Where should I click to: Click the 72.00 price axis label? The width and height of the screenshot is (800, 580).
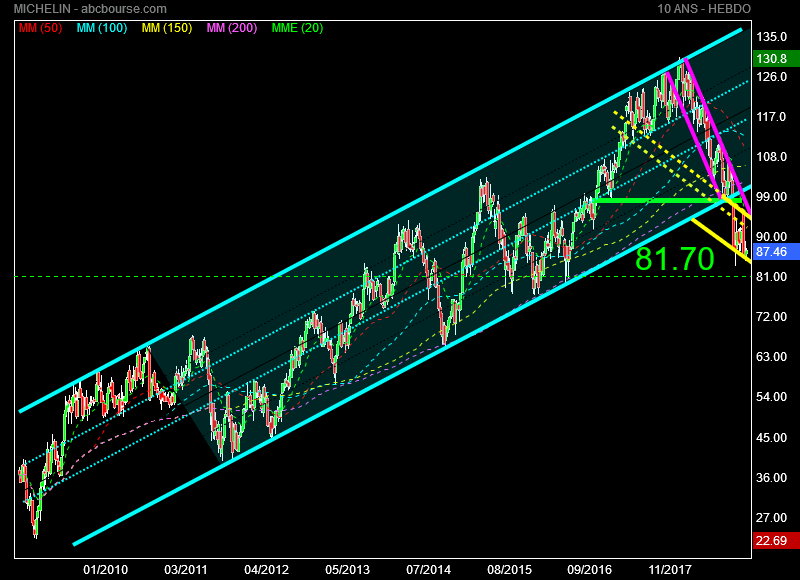[x=771, y=317]
